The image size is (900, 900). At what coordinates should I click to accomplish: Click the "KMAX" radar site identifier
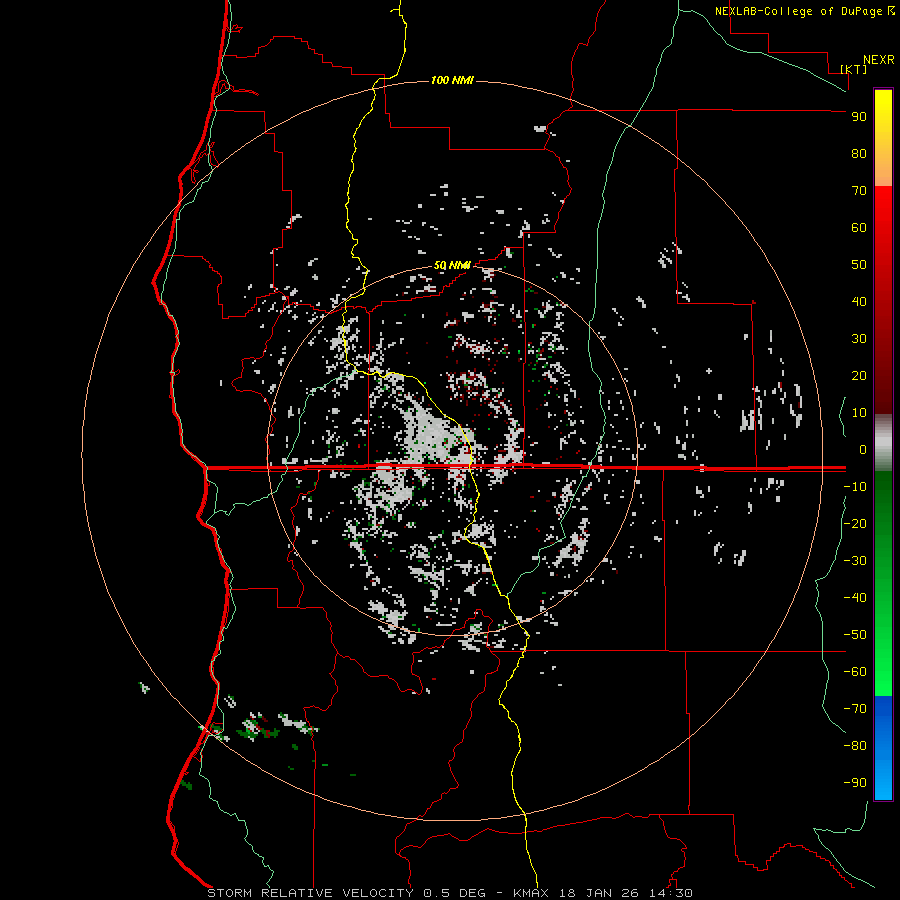pos(530,893)
